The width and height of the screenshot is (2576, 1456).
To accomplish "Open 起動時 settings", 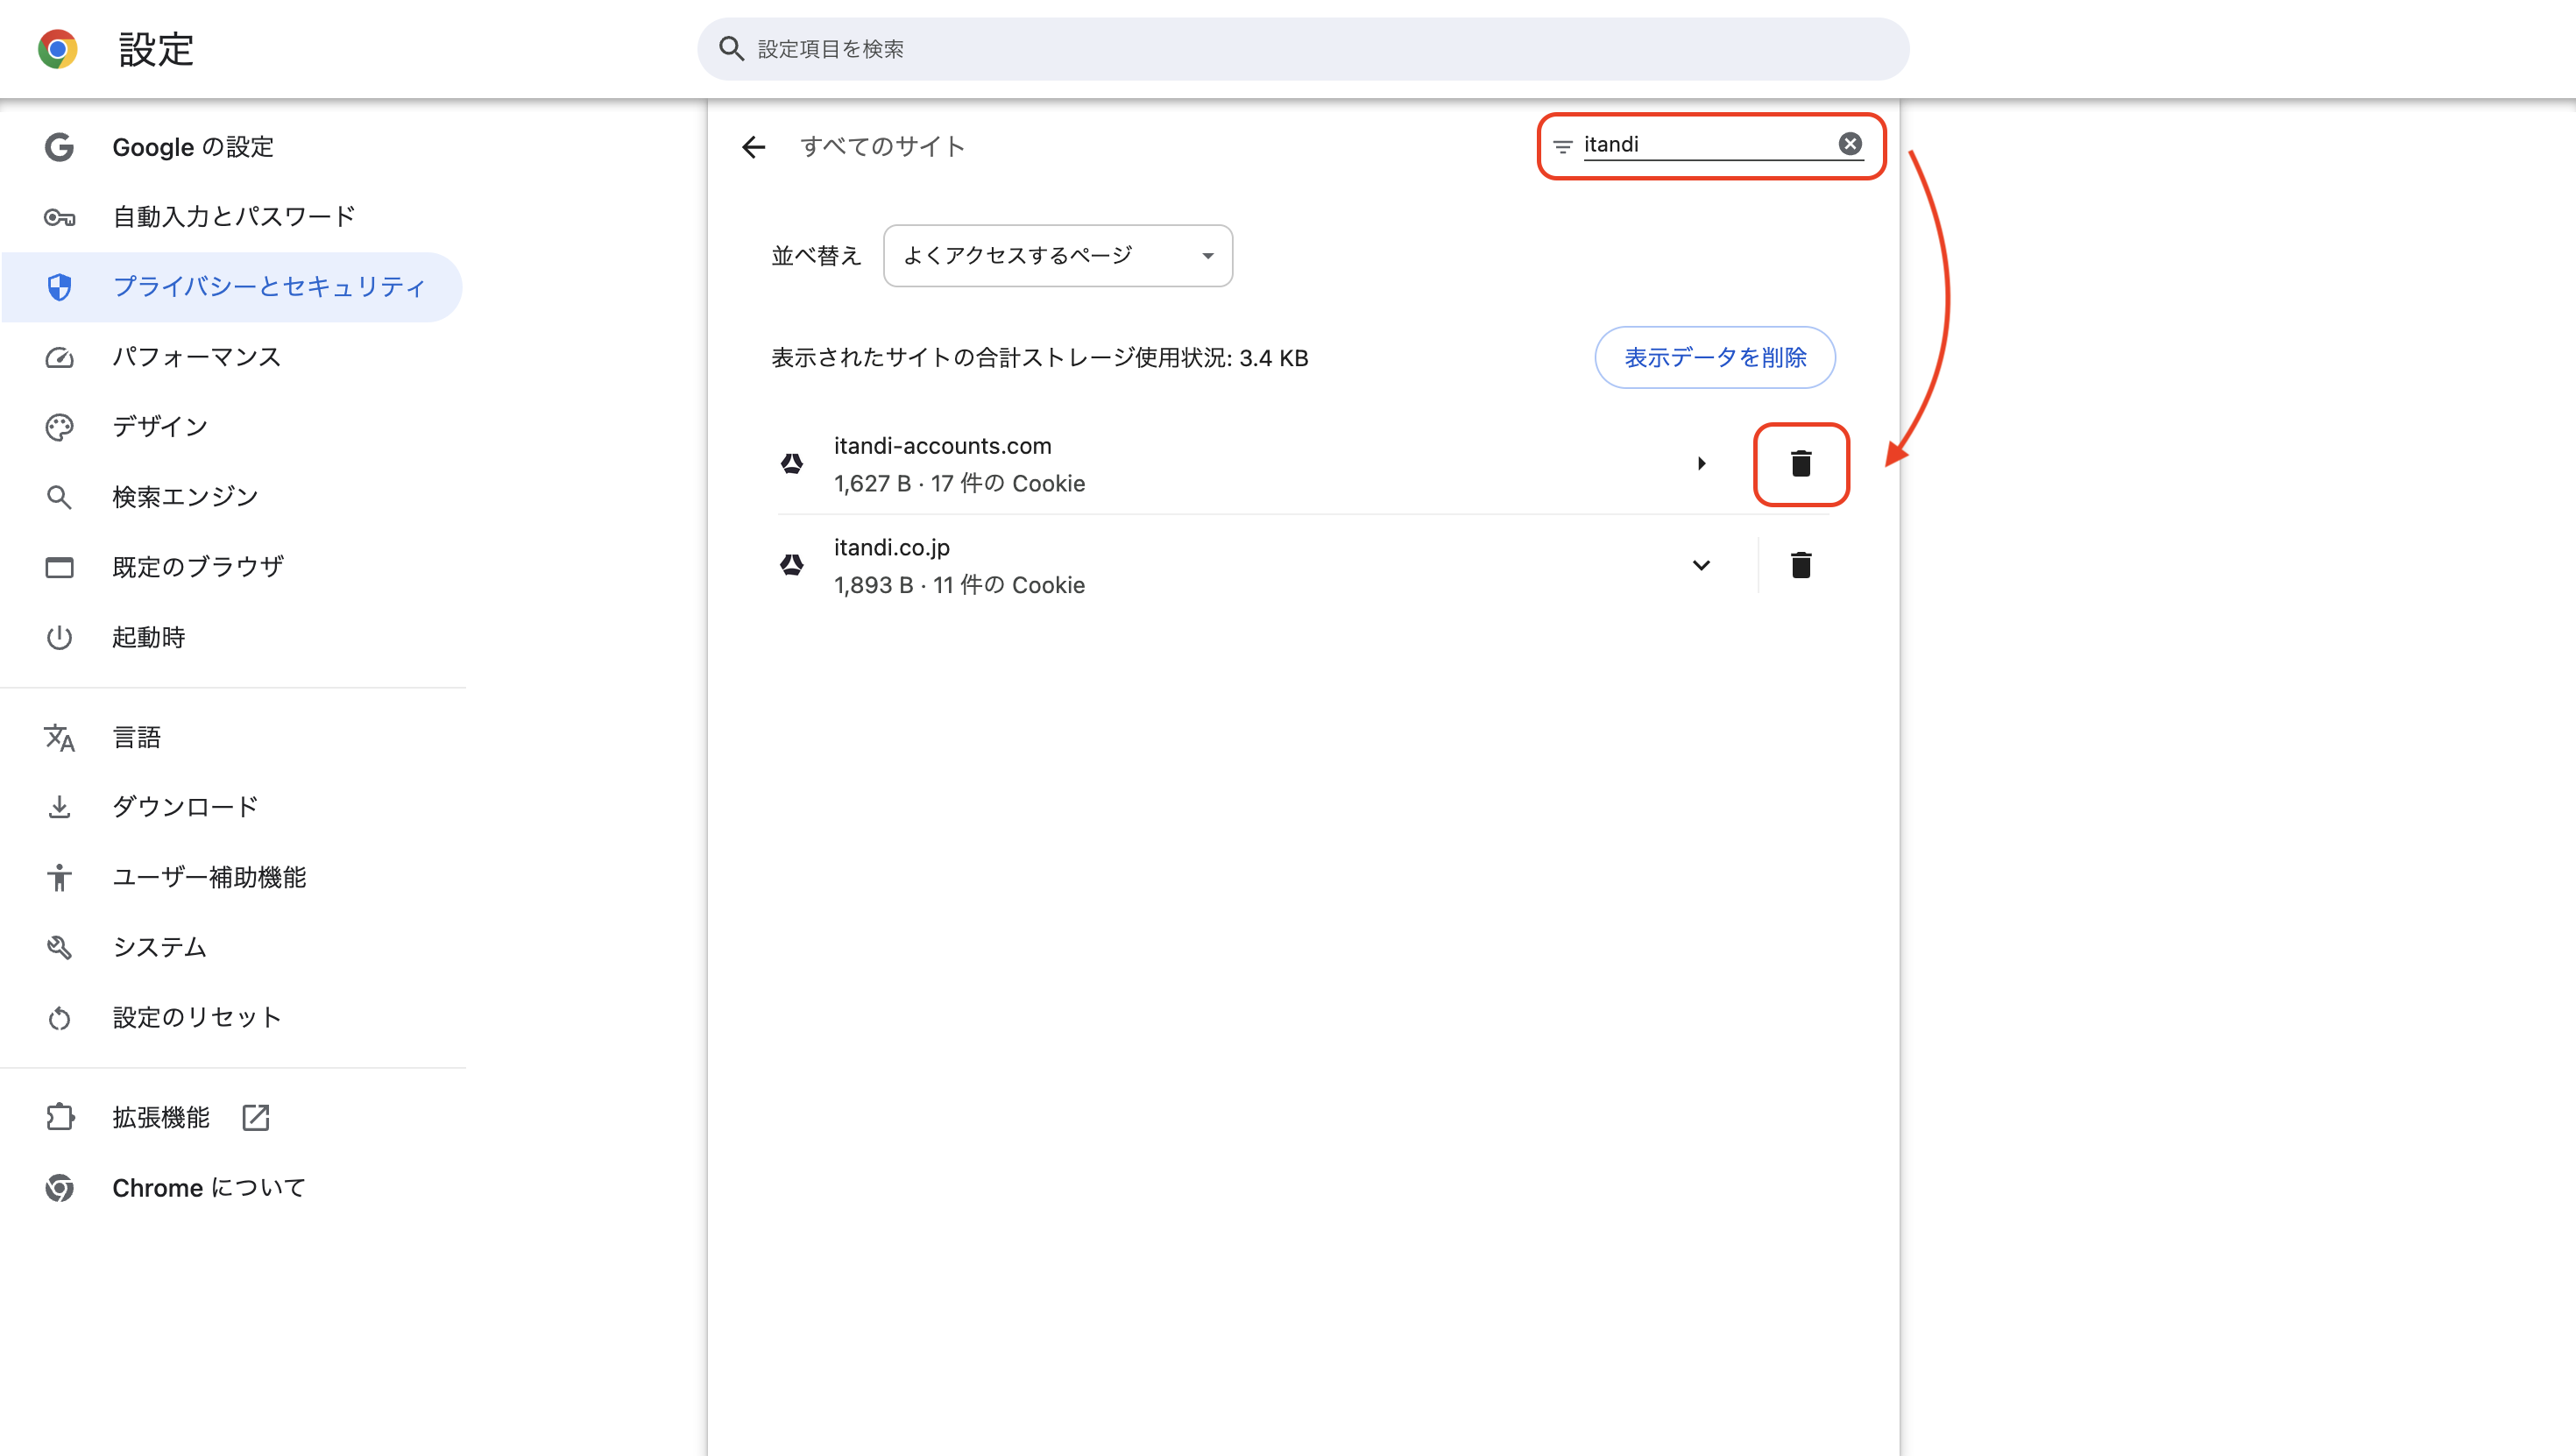I will coord(232,637).
